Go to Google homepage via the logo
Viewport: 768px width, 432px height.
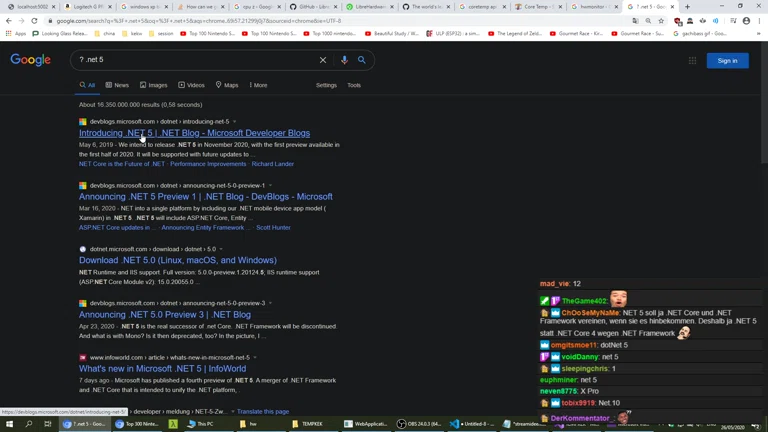pos(30,60)
